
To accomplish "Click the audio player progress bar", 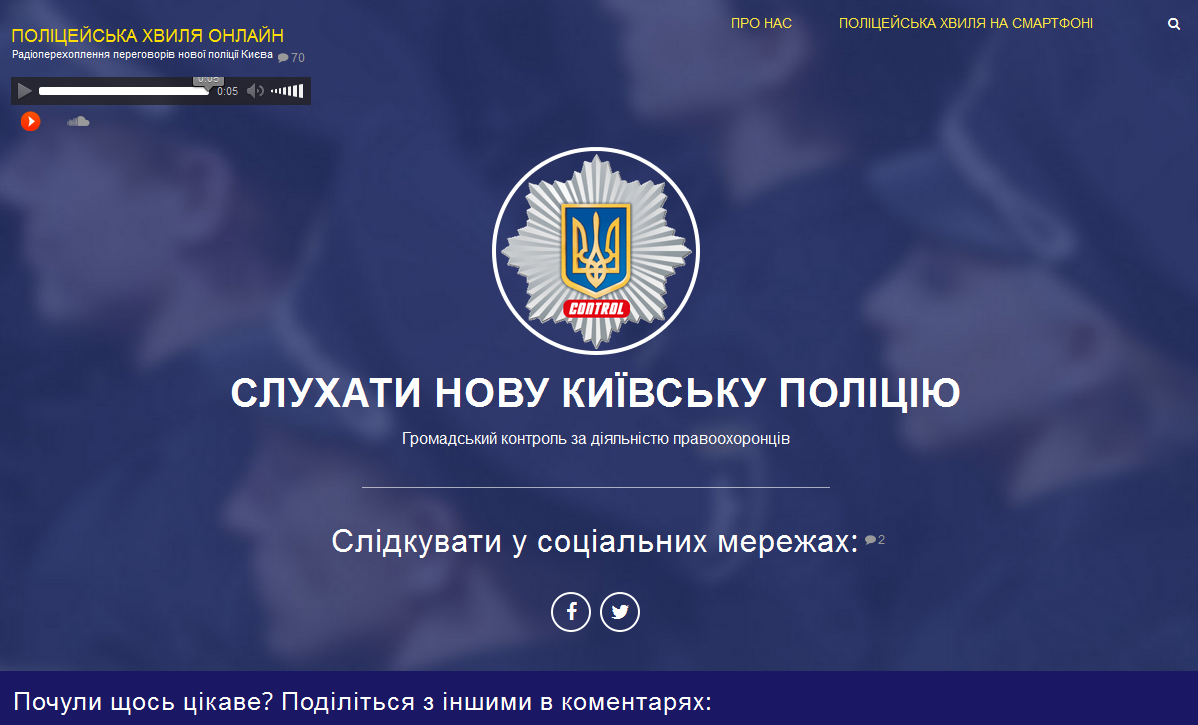I will click(124, 91).
